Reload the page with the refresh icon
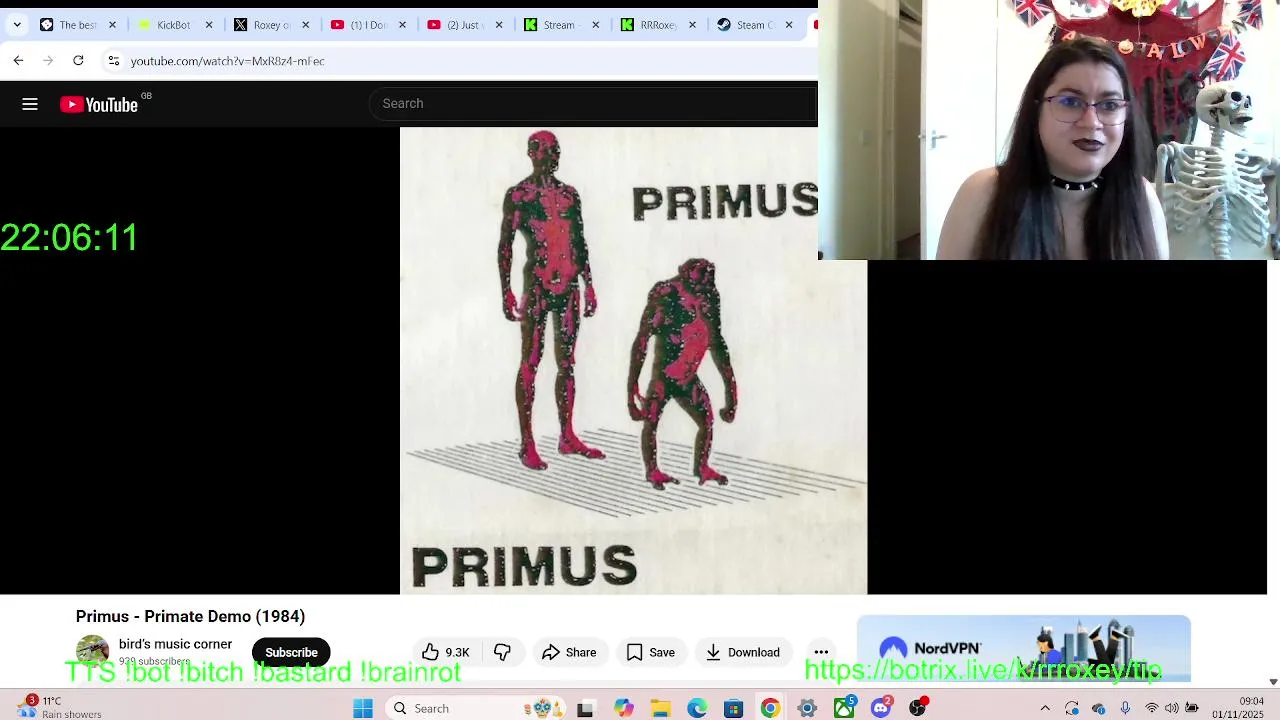 pos(78,61)
